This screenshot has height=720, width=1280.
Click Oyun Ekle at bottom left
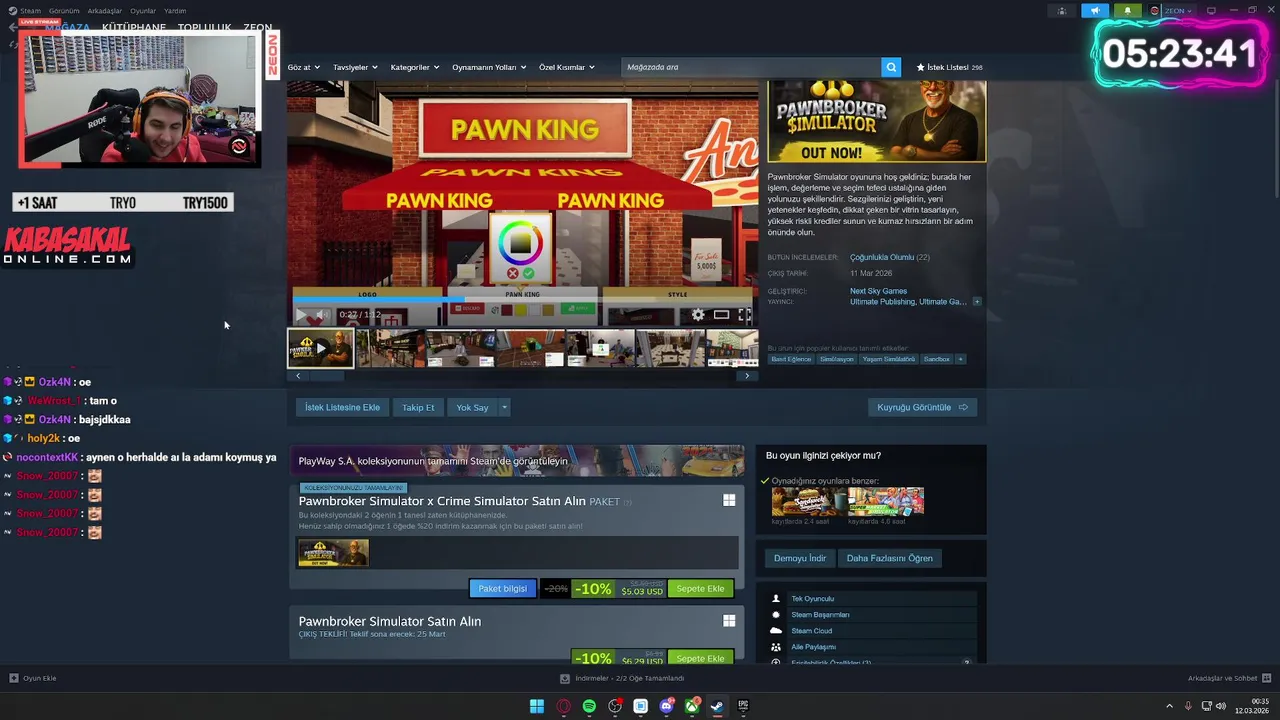click(33, 678)
